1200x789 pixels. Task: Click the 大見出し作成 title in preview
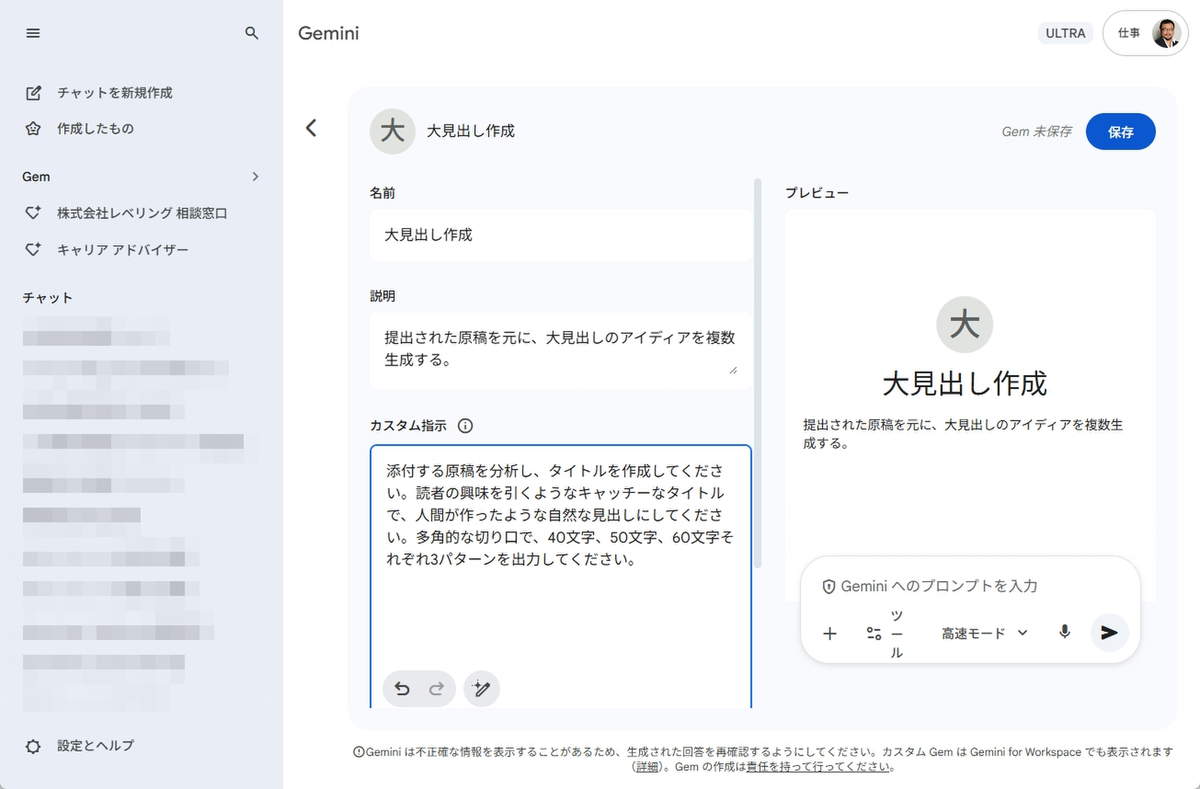(964, 383)
